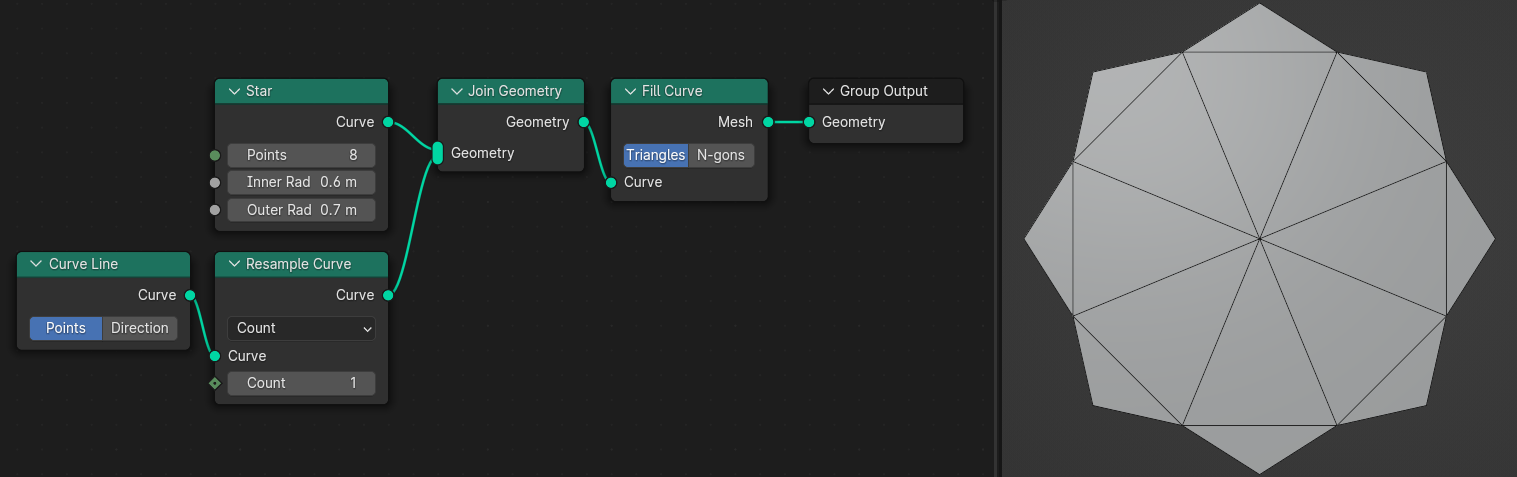This screenshot has height=477, width=1517.
Task: Click the Resample Curve Count value field
Action: tap(301, 383)
